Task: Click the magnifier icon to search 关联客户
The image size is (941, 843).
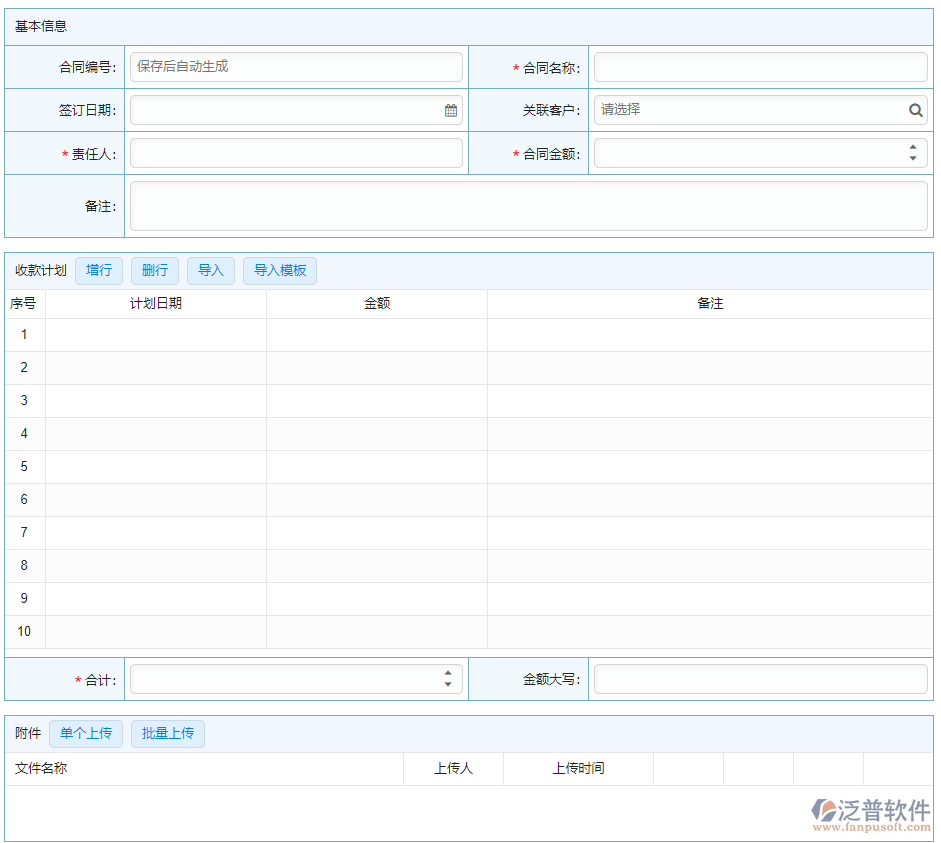Action: click(x=915, y=110)
